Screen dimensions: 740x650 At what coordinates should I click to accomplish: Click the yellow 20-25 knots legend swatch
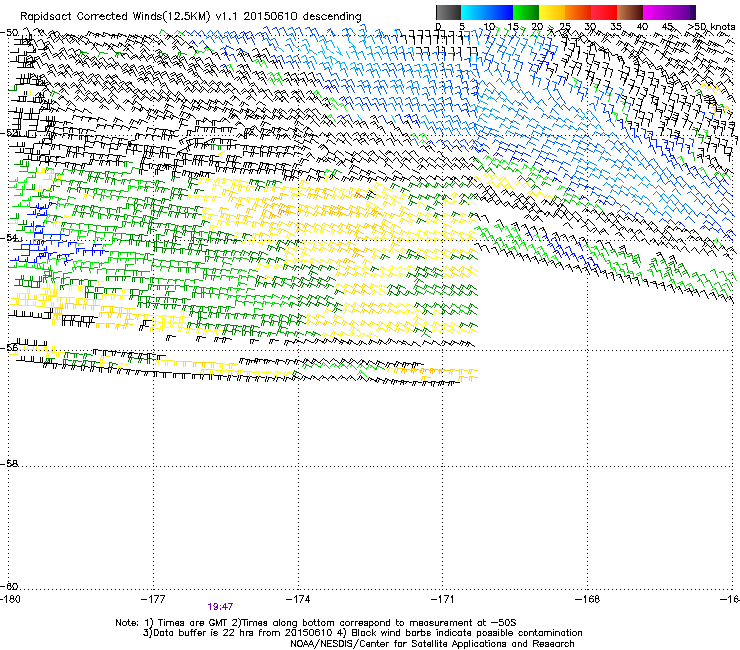pyautogui.click(x=552, y=12)
